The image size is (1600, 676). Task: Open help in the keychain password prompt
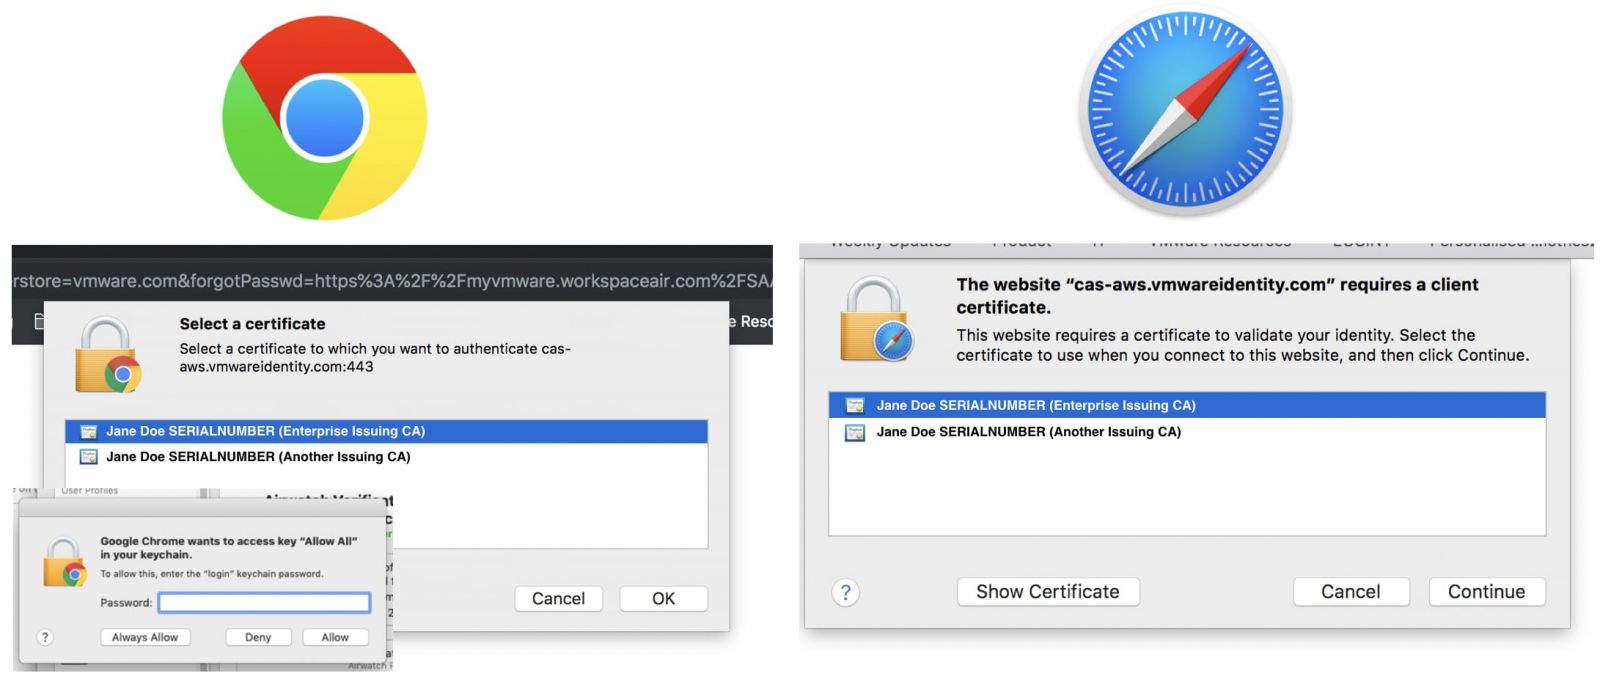44,637
